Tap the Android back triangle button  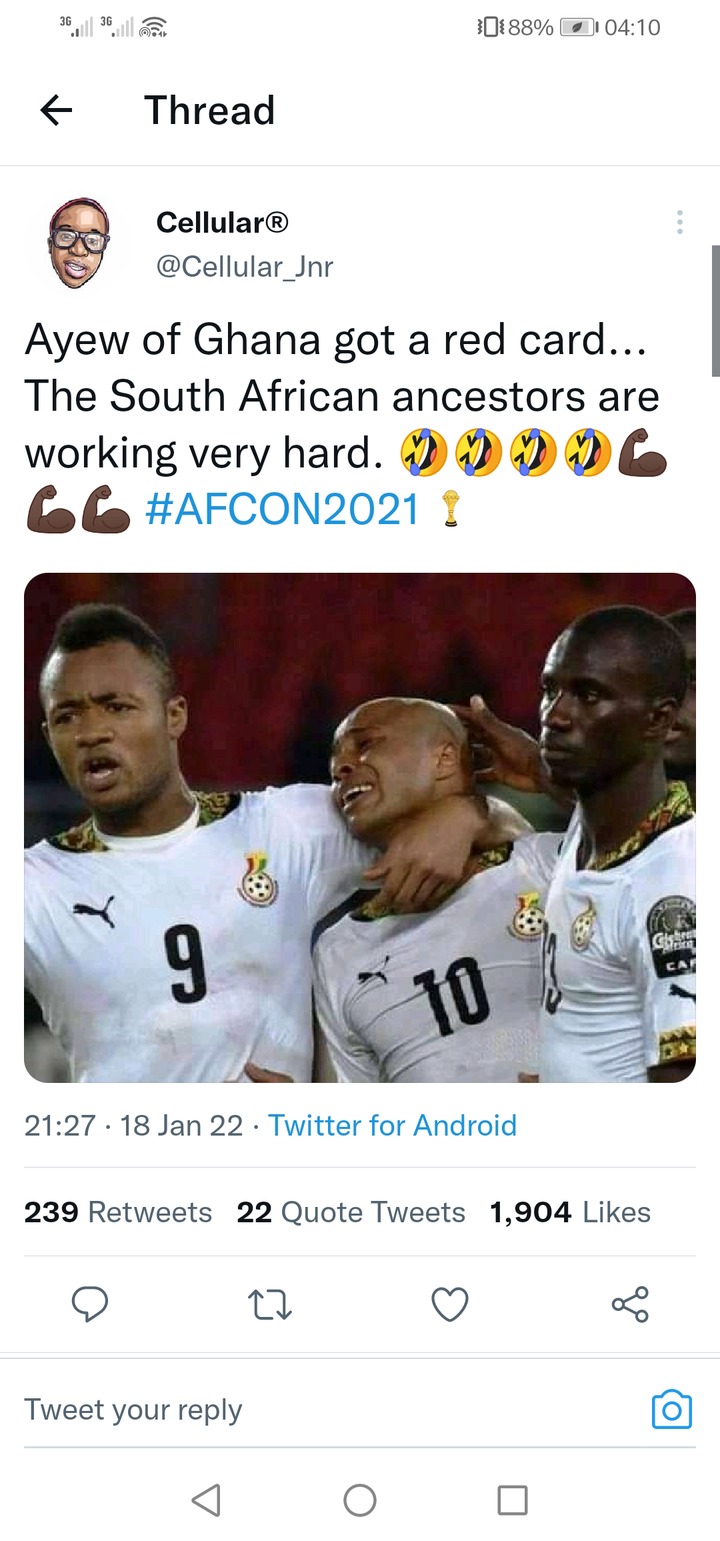206,1500
